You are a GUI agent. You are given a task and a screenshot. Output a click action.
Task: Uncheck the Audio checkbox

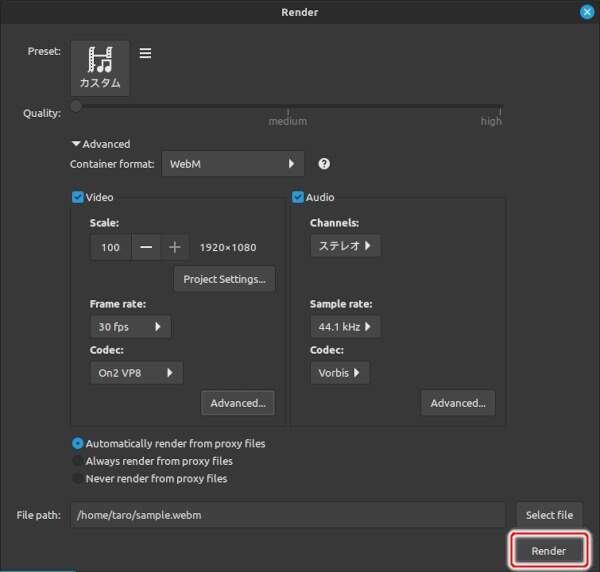point(298,197)
